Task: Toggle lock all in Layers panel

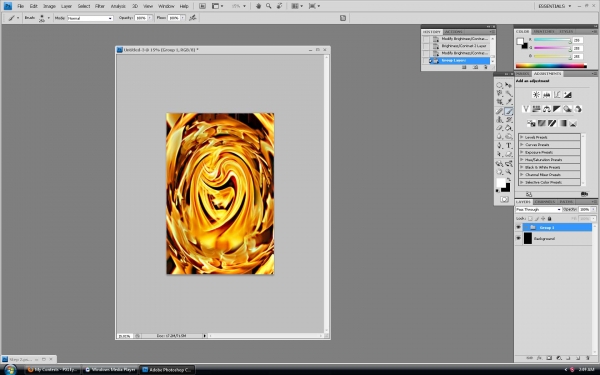Action: point(549,218)
